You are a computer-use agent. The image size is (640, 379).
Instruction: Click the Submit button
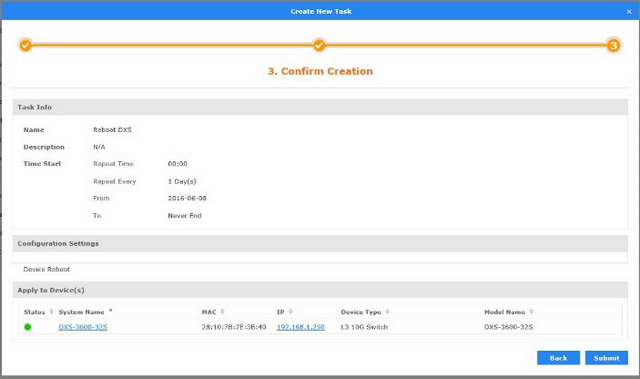tap(606, 358)
